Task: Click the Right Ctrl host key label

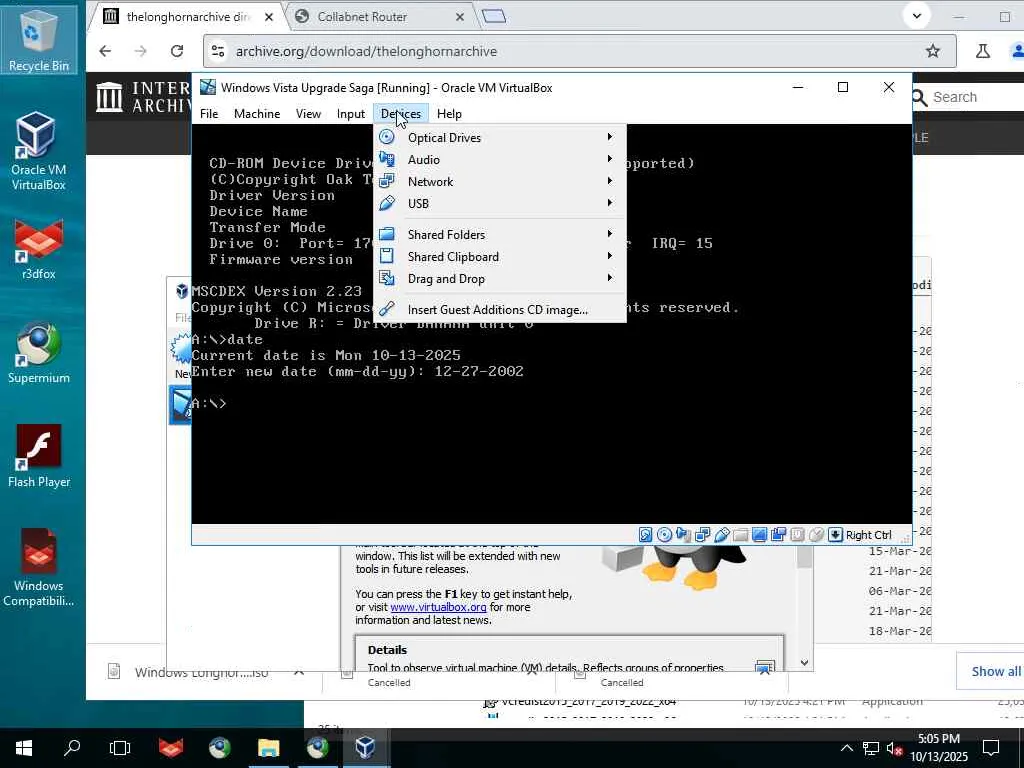Action: (869, 535)
